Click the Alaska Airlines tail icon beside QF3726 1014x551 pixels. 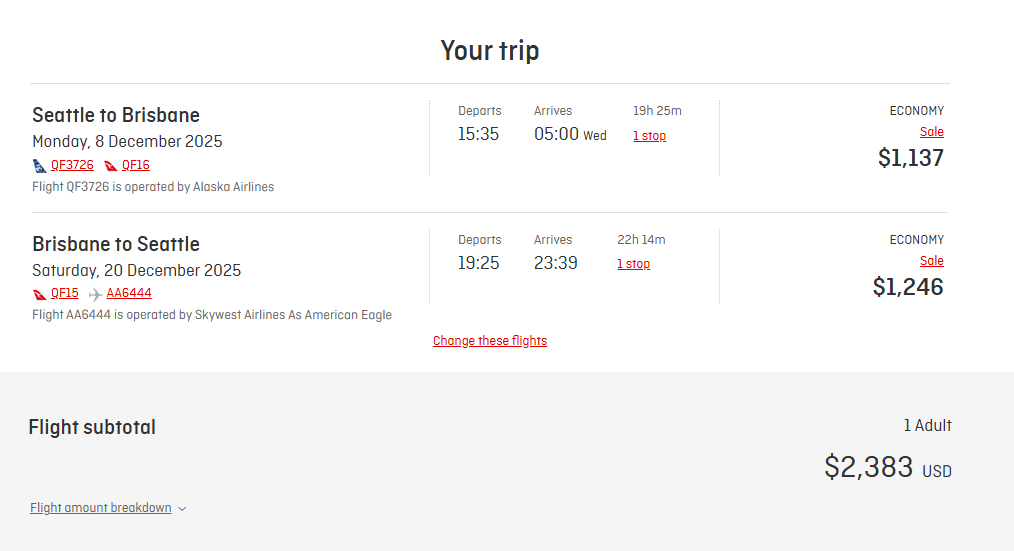tap(39, 166)
